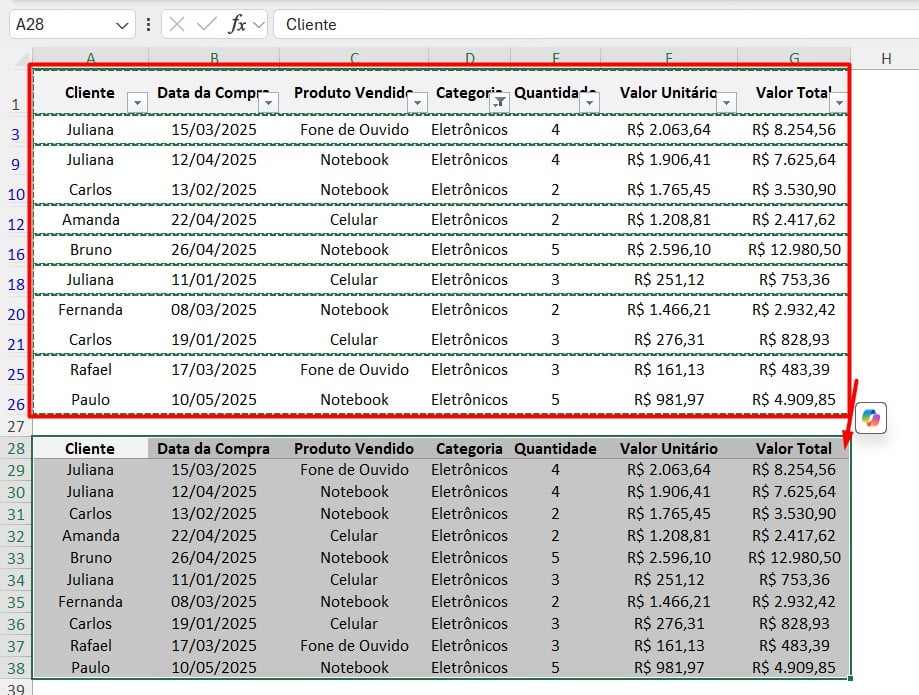The image size is (919, 695).
Task: Expand the fx function dropdown chevron
Action: [258, 25]
